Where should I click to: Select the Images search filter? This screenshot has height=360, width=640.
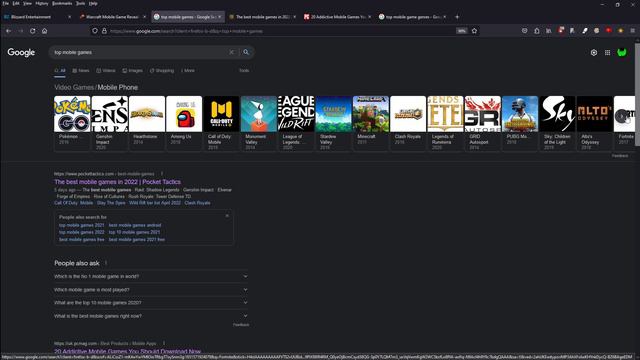[132, 71]
